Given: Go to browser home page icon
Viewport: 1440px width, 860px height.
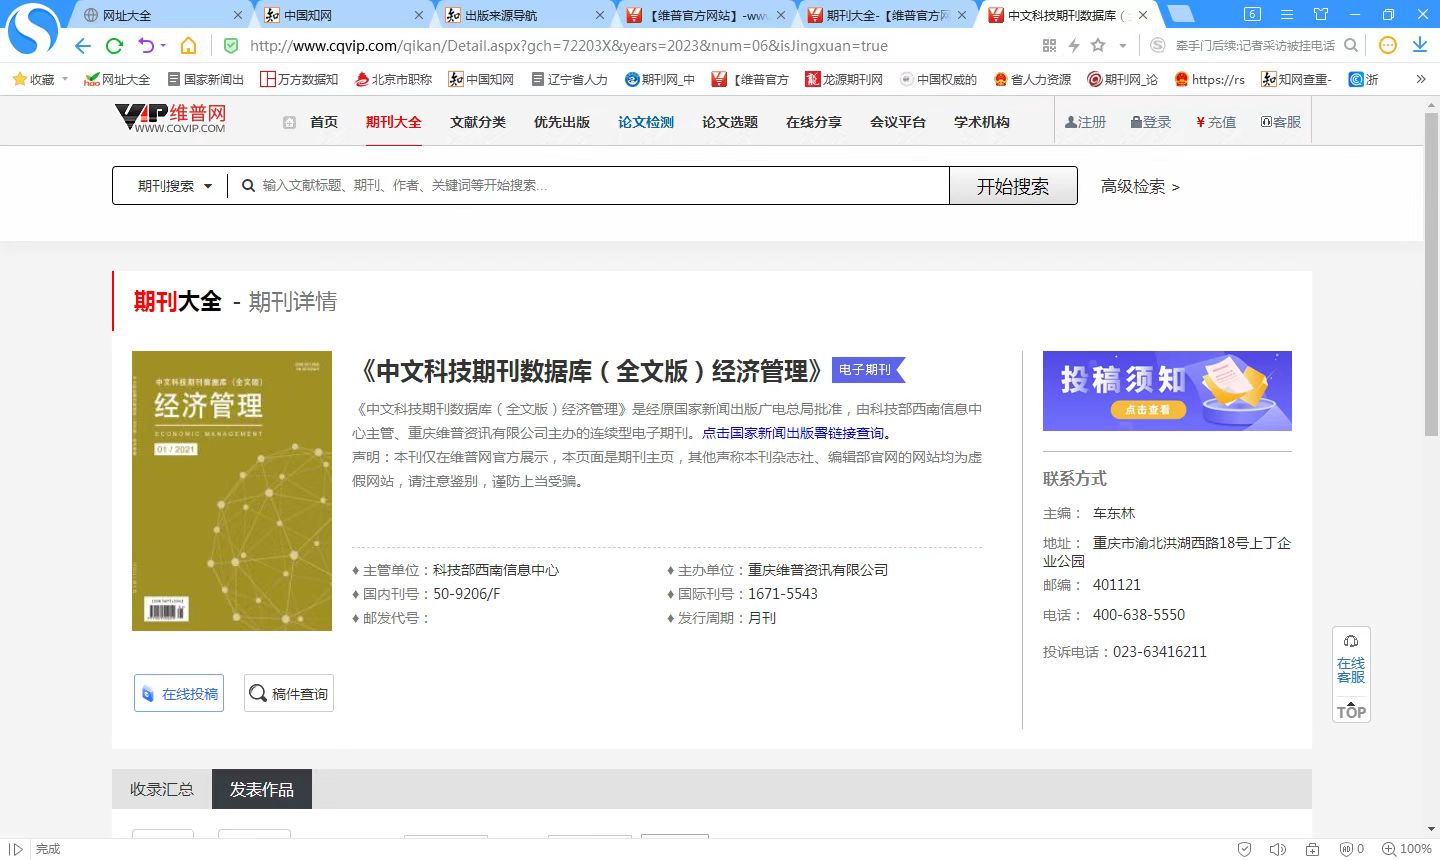Looking at the screenshot, I should tap(188, 46).
